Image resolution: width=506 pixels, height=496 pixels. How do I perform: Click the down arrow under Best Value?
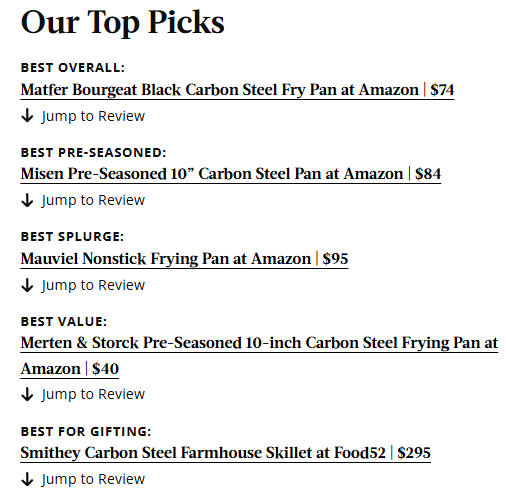pyautogui.click(x=27, y=394)
